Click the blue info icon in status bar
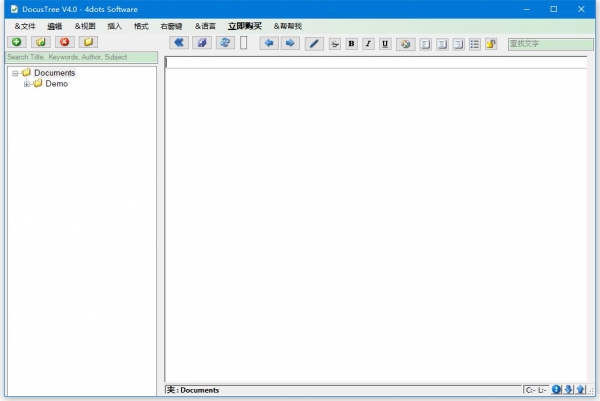The image size is (600, 401). click(x=556, y=390)
